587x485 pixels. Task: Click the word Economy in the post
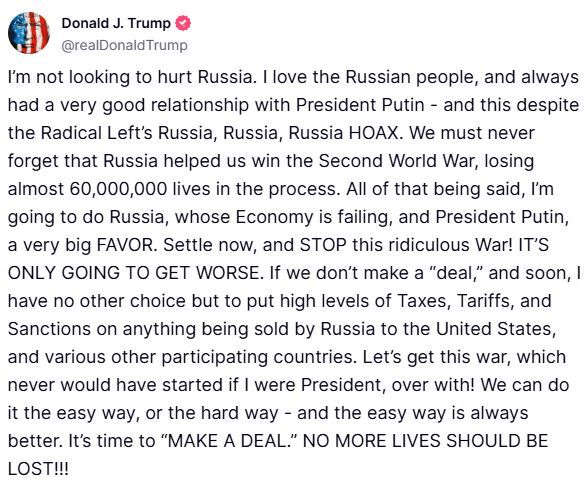click(x=274, y=217)
